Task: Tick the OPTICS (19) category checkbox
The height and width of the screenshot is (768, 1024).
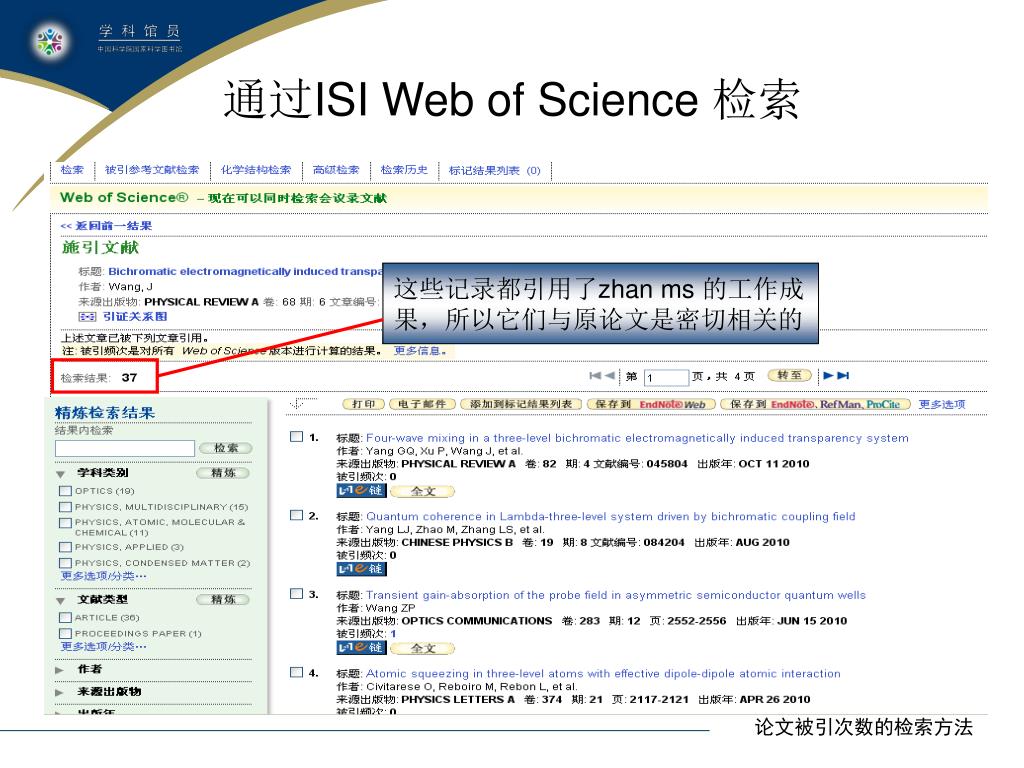Action: pyautogui.click(x=65, y=491)
